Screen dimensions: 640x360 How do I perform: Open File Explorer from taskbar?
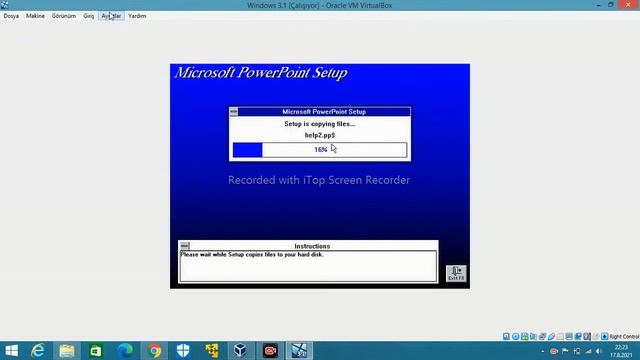click(67, 351)
